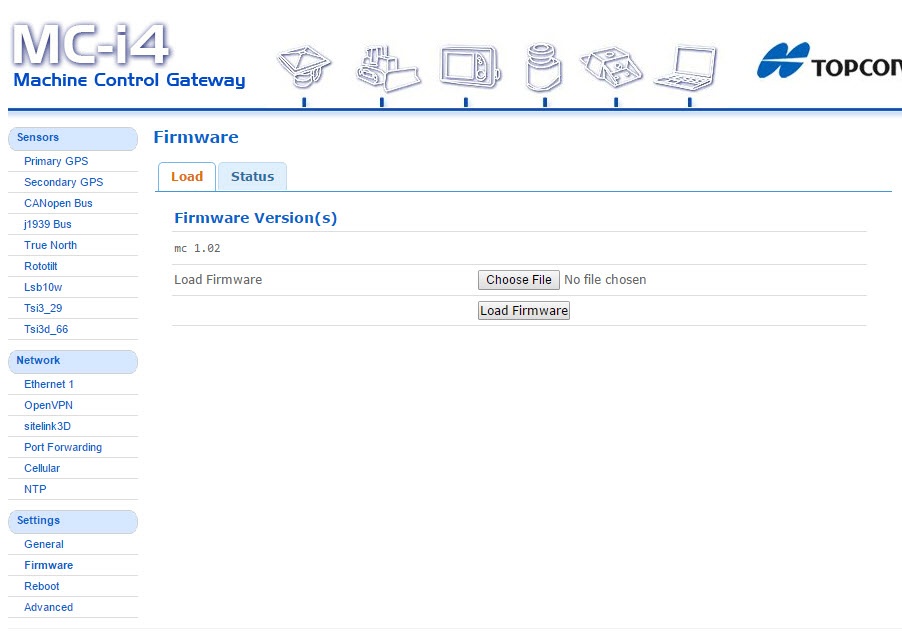The height and width of the screenshot is (637, 902).
Task: Click the Topcon logo
Action: click(830, 60)
